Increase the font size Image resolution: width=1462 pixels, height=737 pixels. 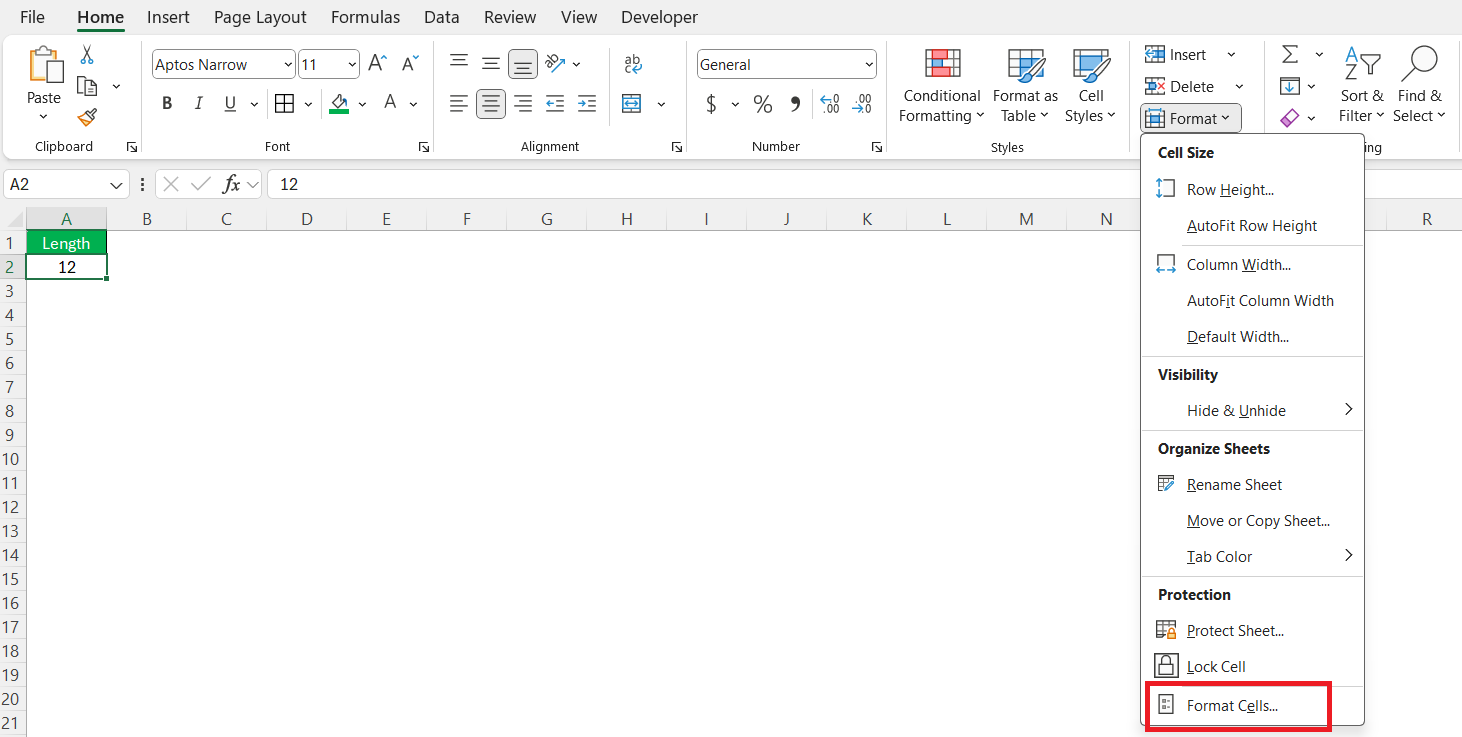pyautogui.click(x=377, y=64)
